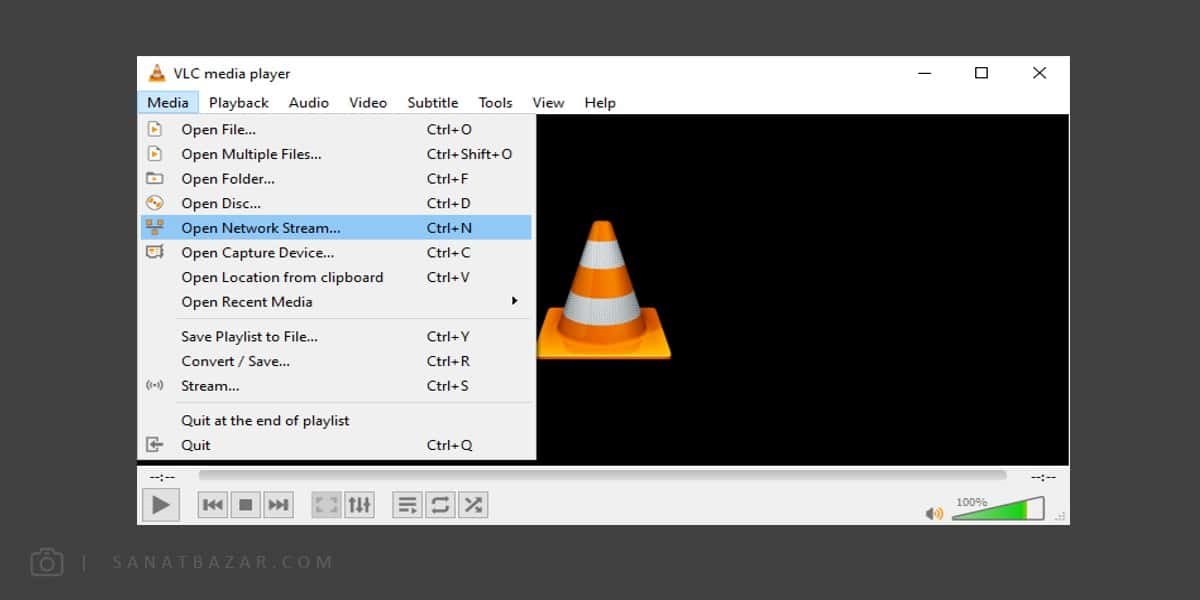Close the open Media menu tab
The image size is (1200, 600).
(168, 102)
